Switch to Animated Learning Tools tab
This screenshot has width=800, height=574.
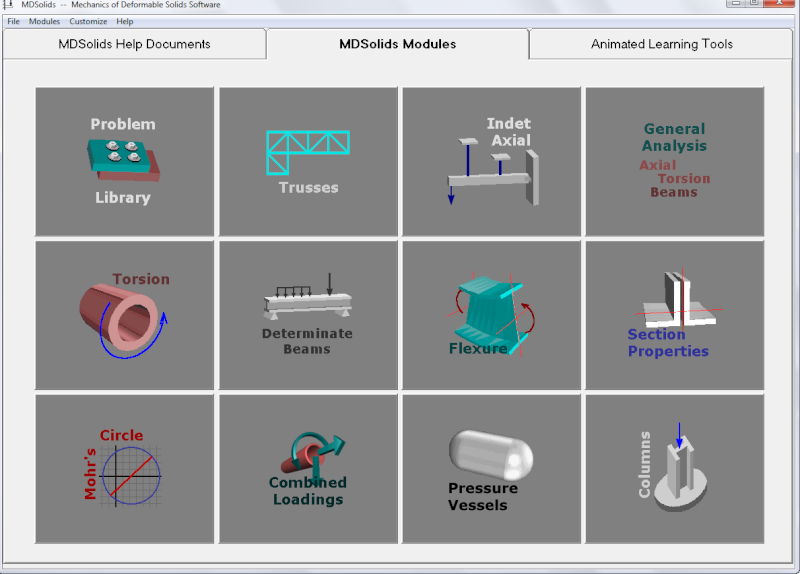[661, 44]
